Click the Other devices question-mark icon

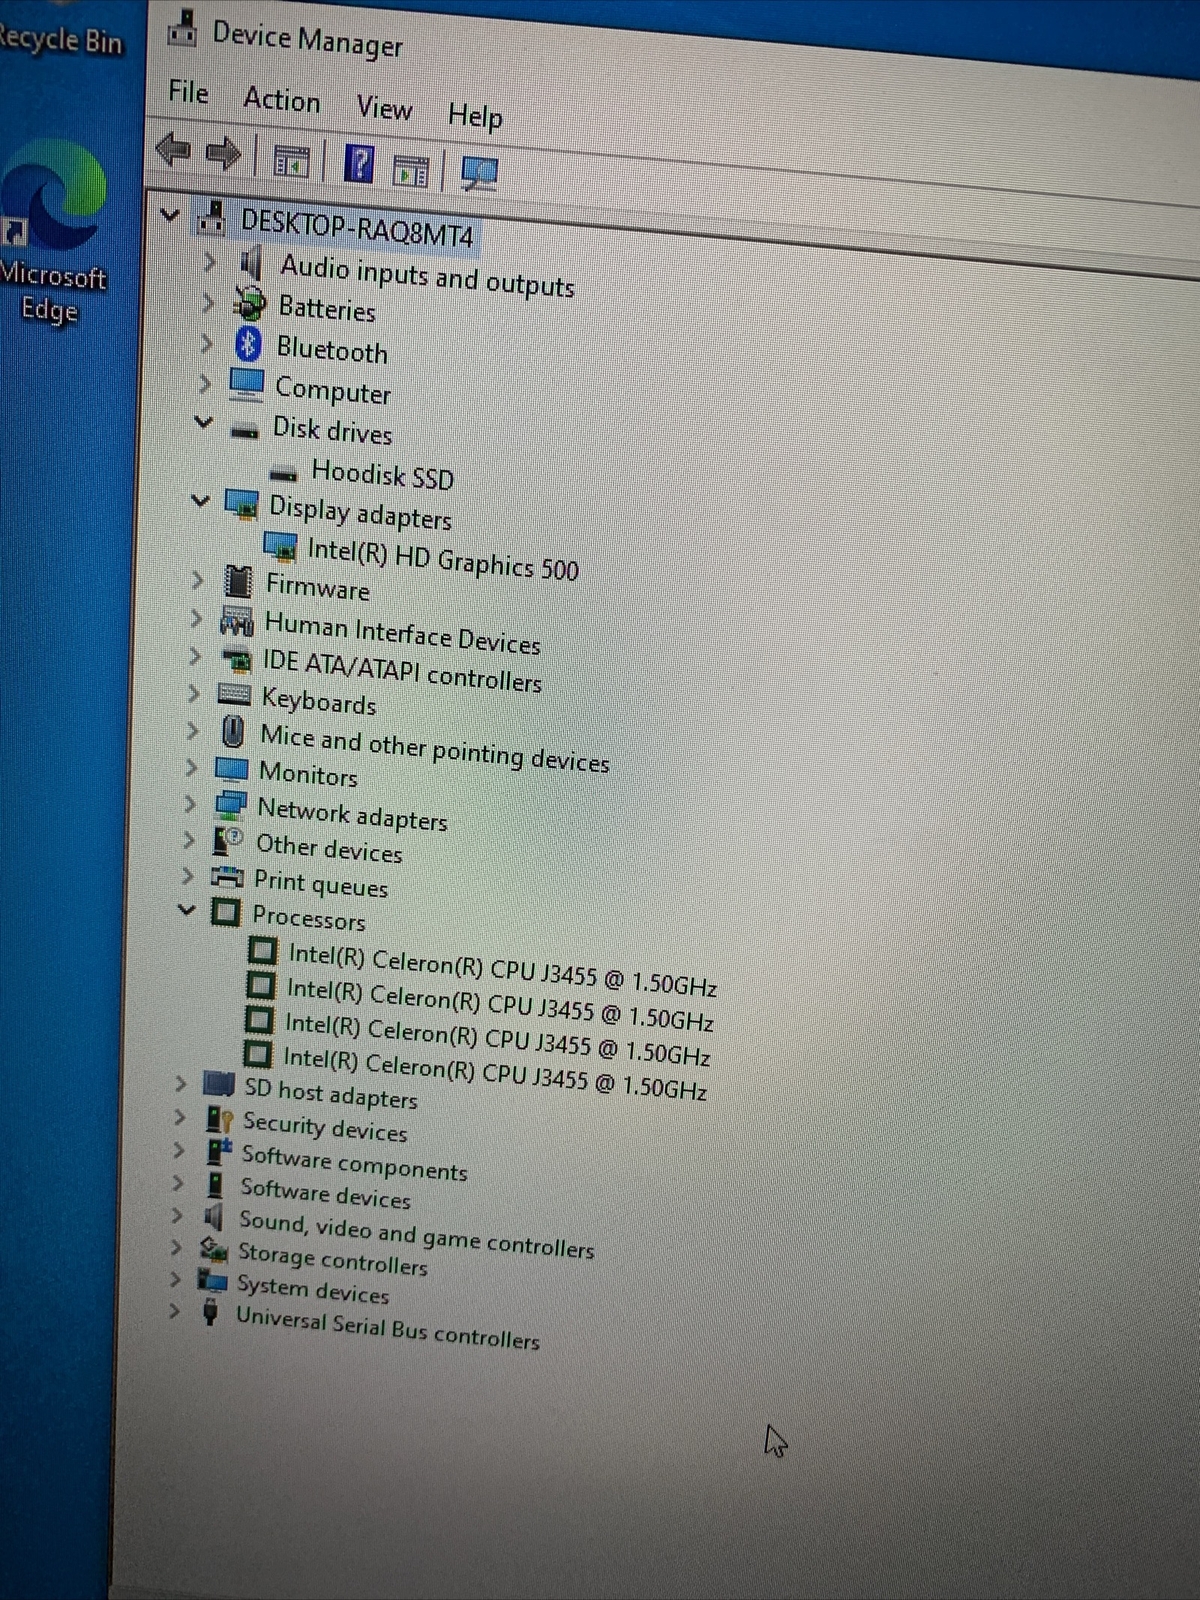[x=228, y=841]
